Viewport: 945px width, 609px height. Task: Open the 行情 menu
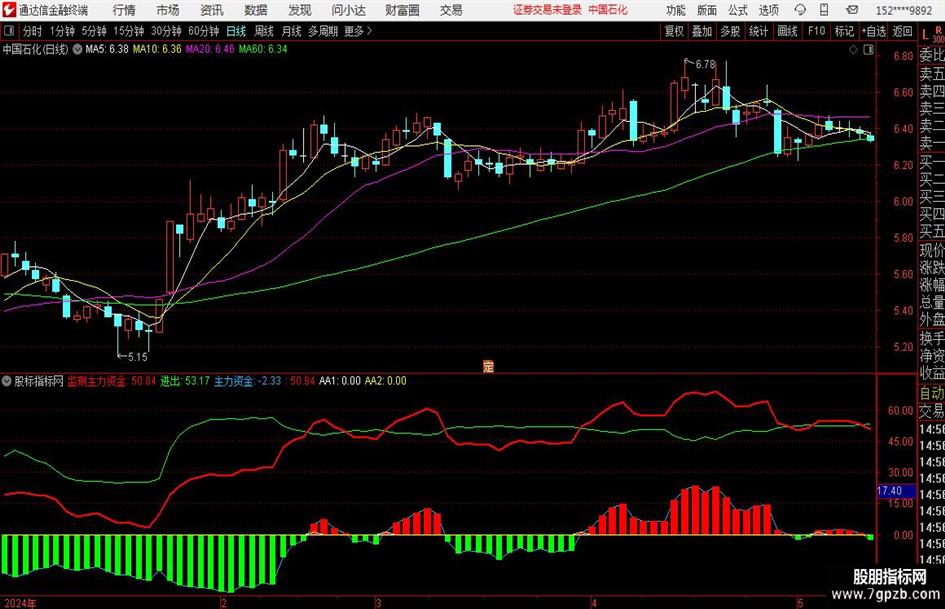[124, 10]
